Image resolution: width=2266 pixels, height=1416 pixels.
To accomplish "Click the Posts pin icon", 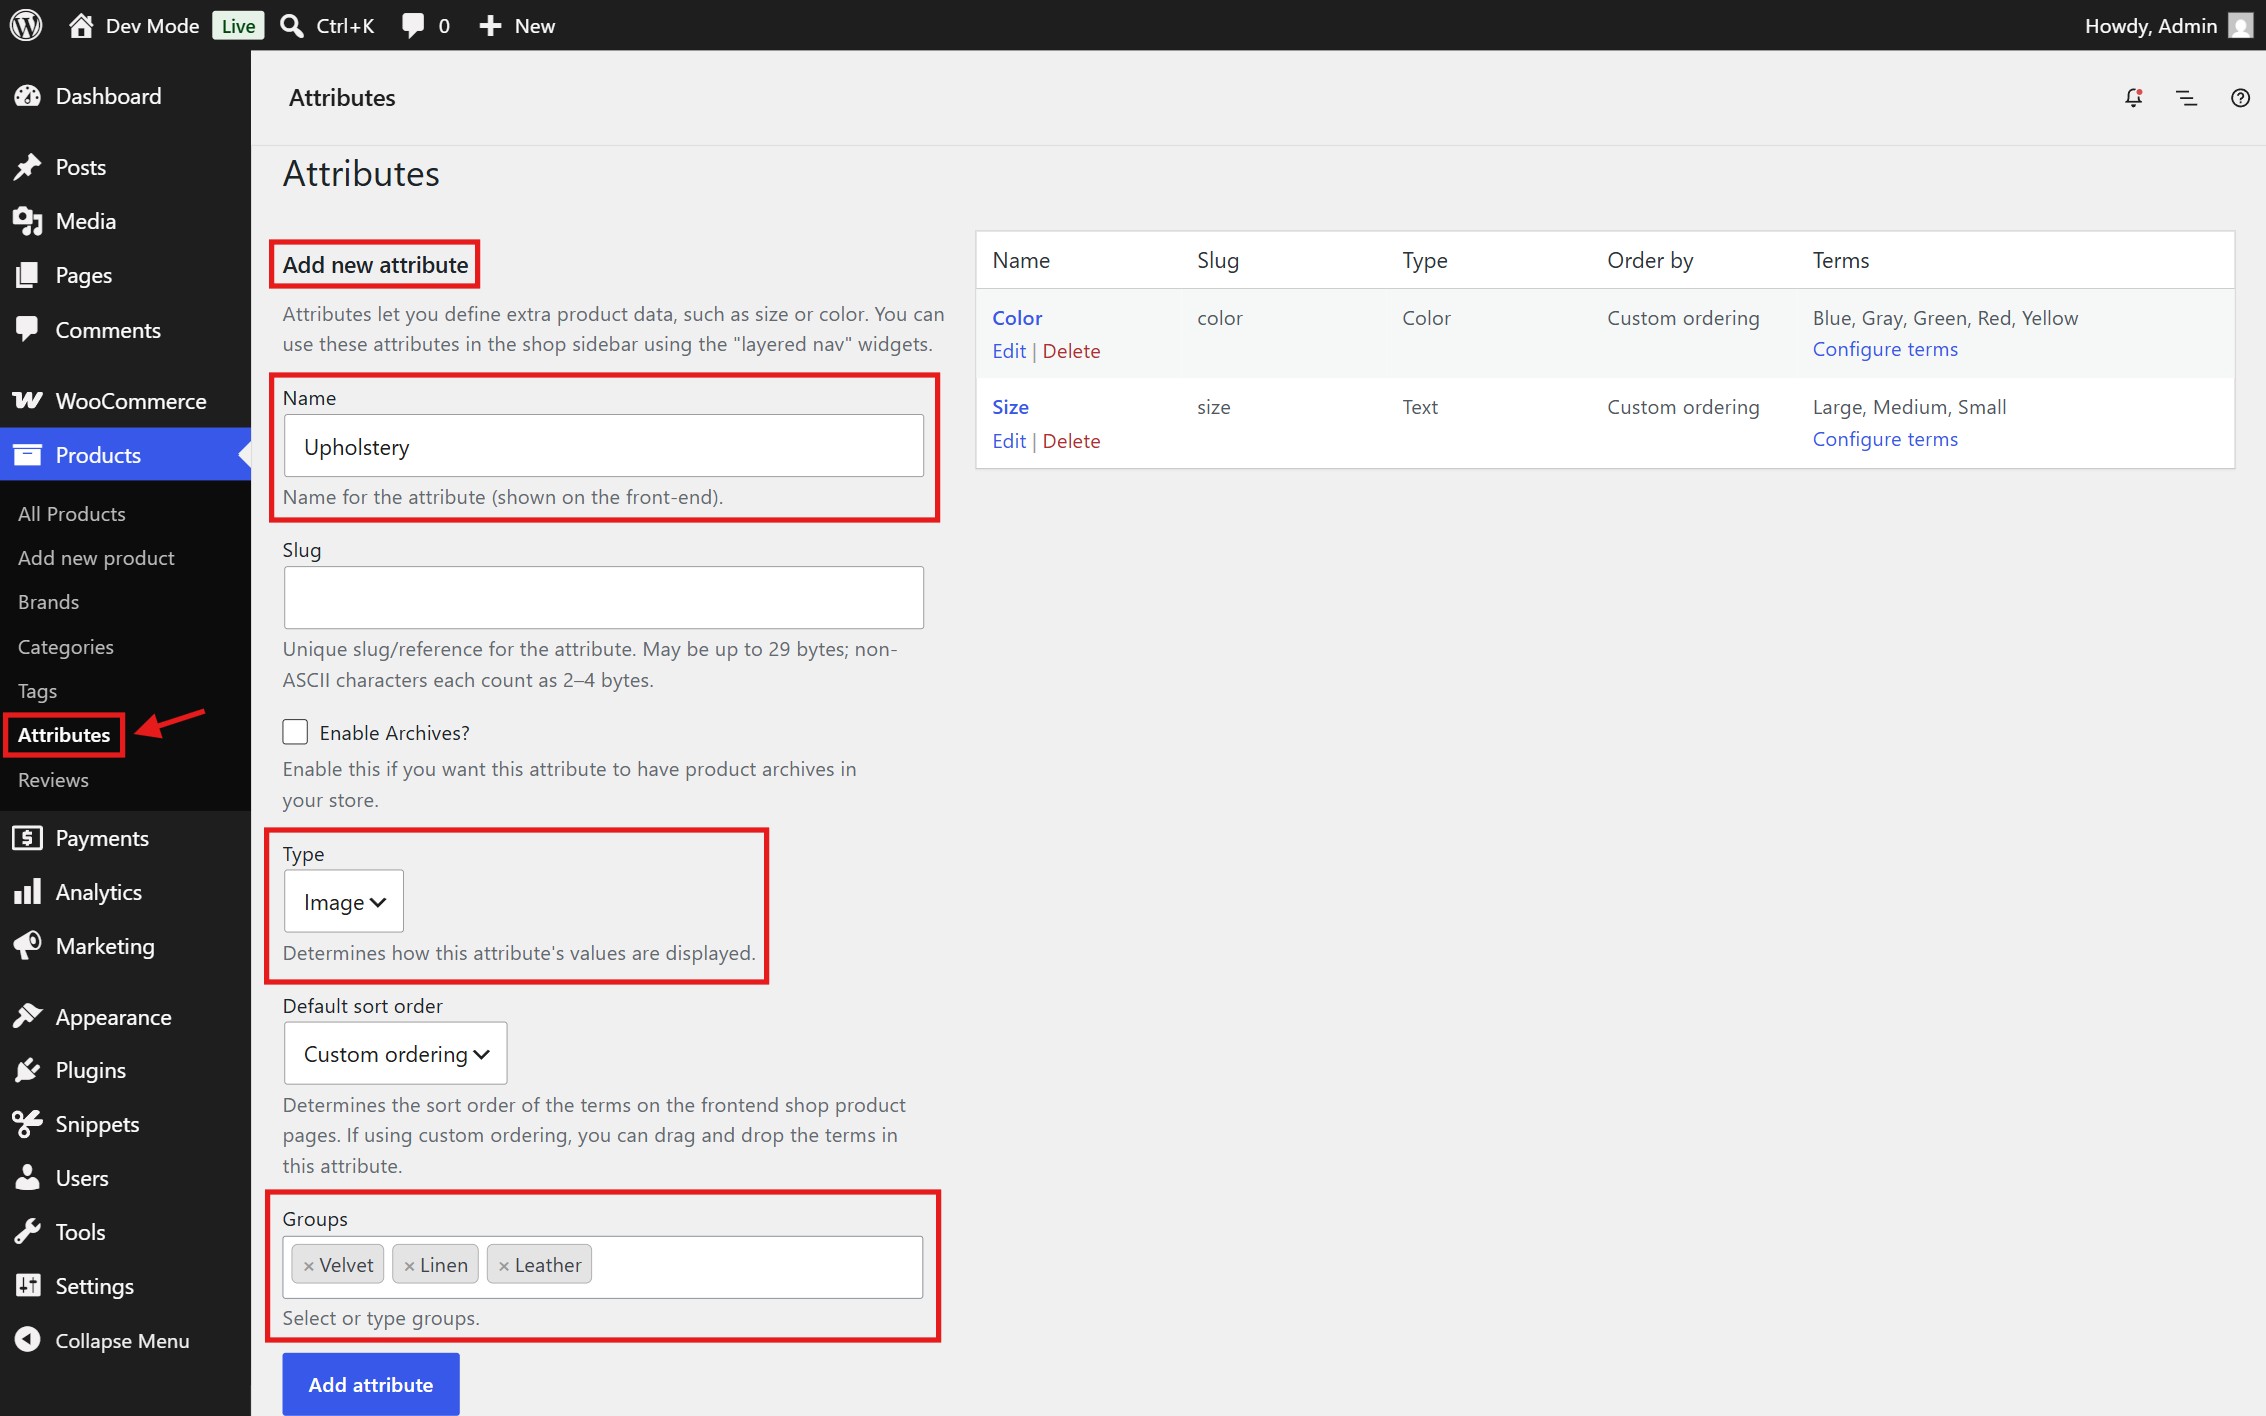I will point(28,167).
